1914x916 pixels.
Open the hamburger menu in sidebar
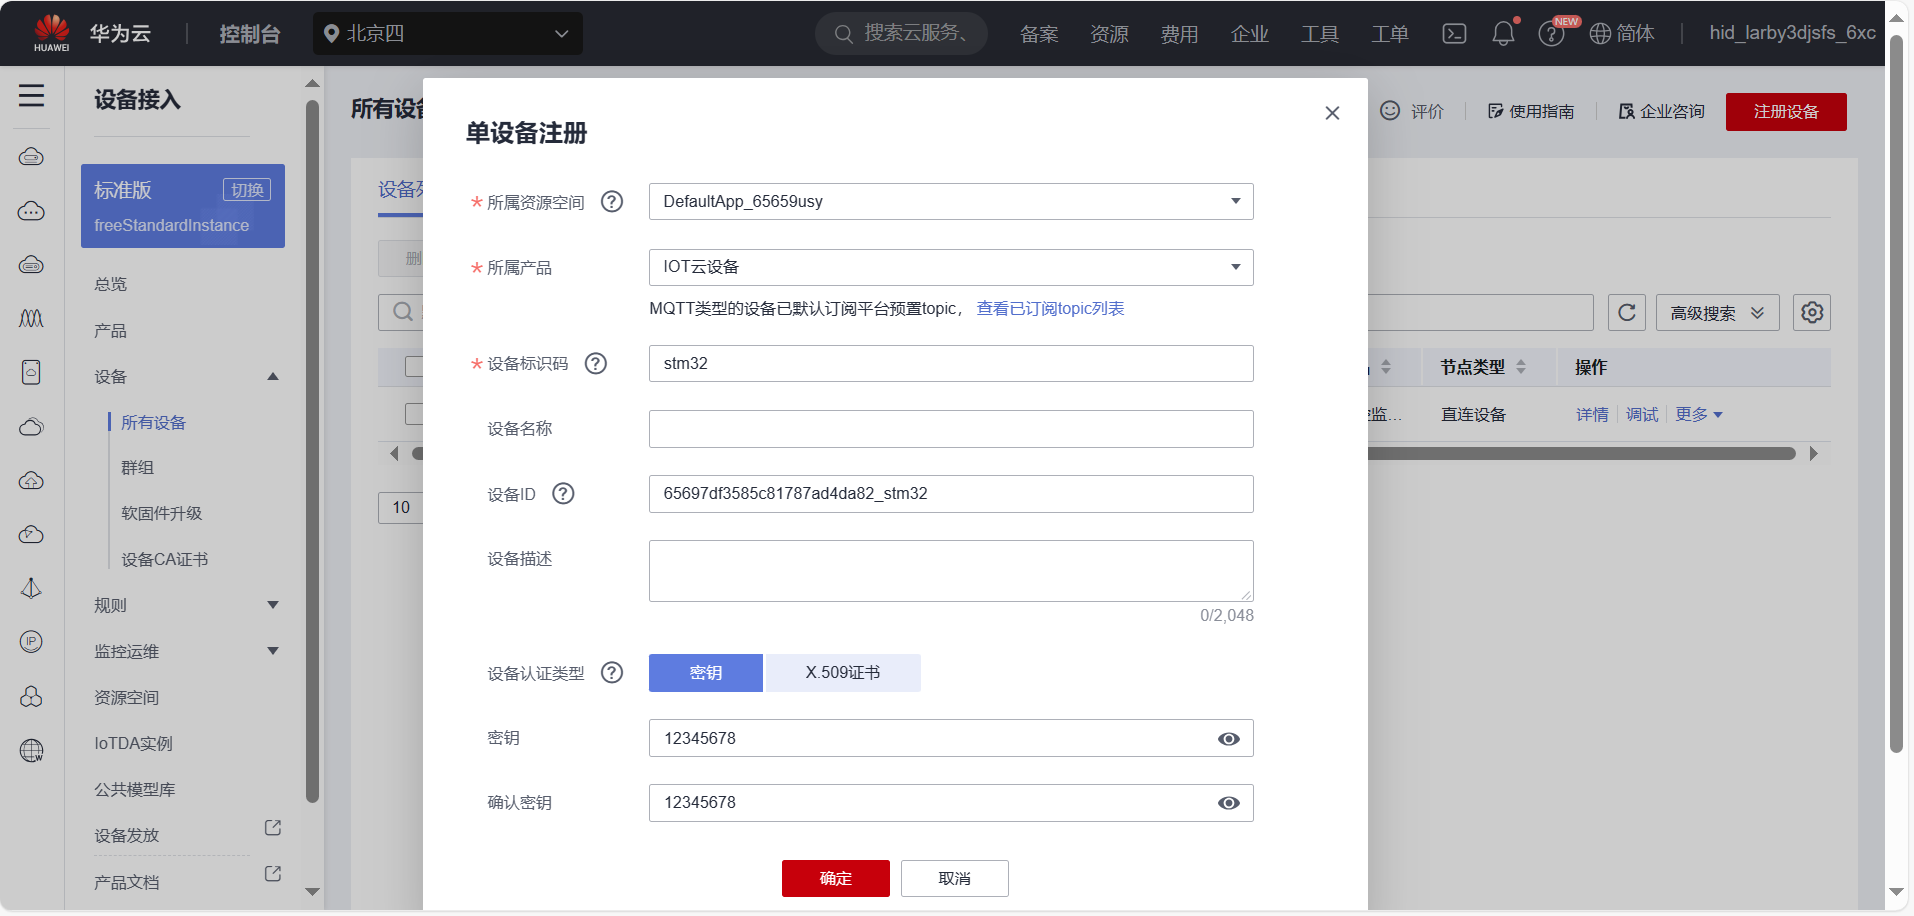click(31, 96)
